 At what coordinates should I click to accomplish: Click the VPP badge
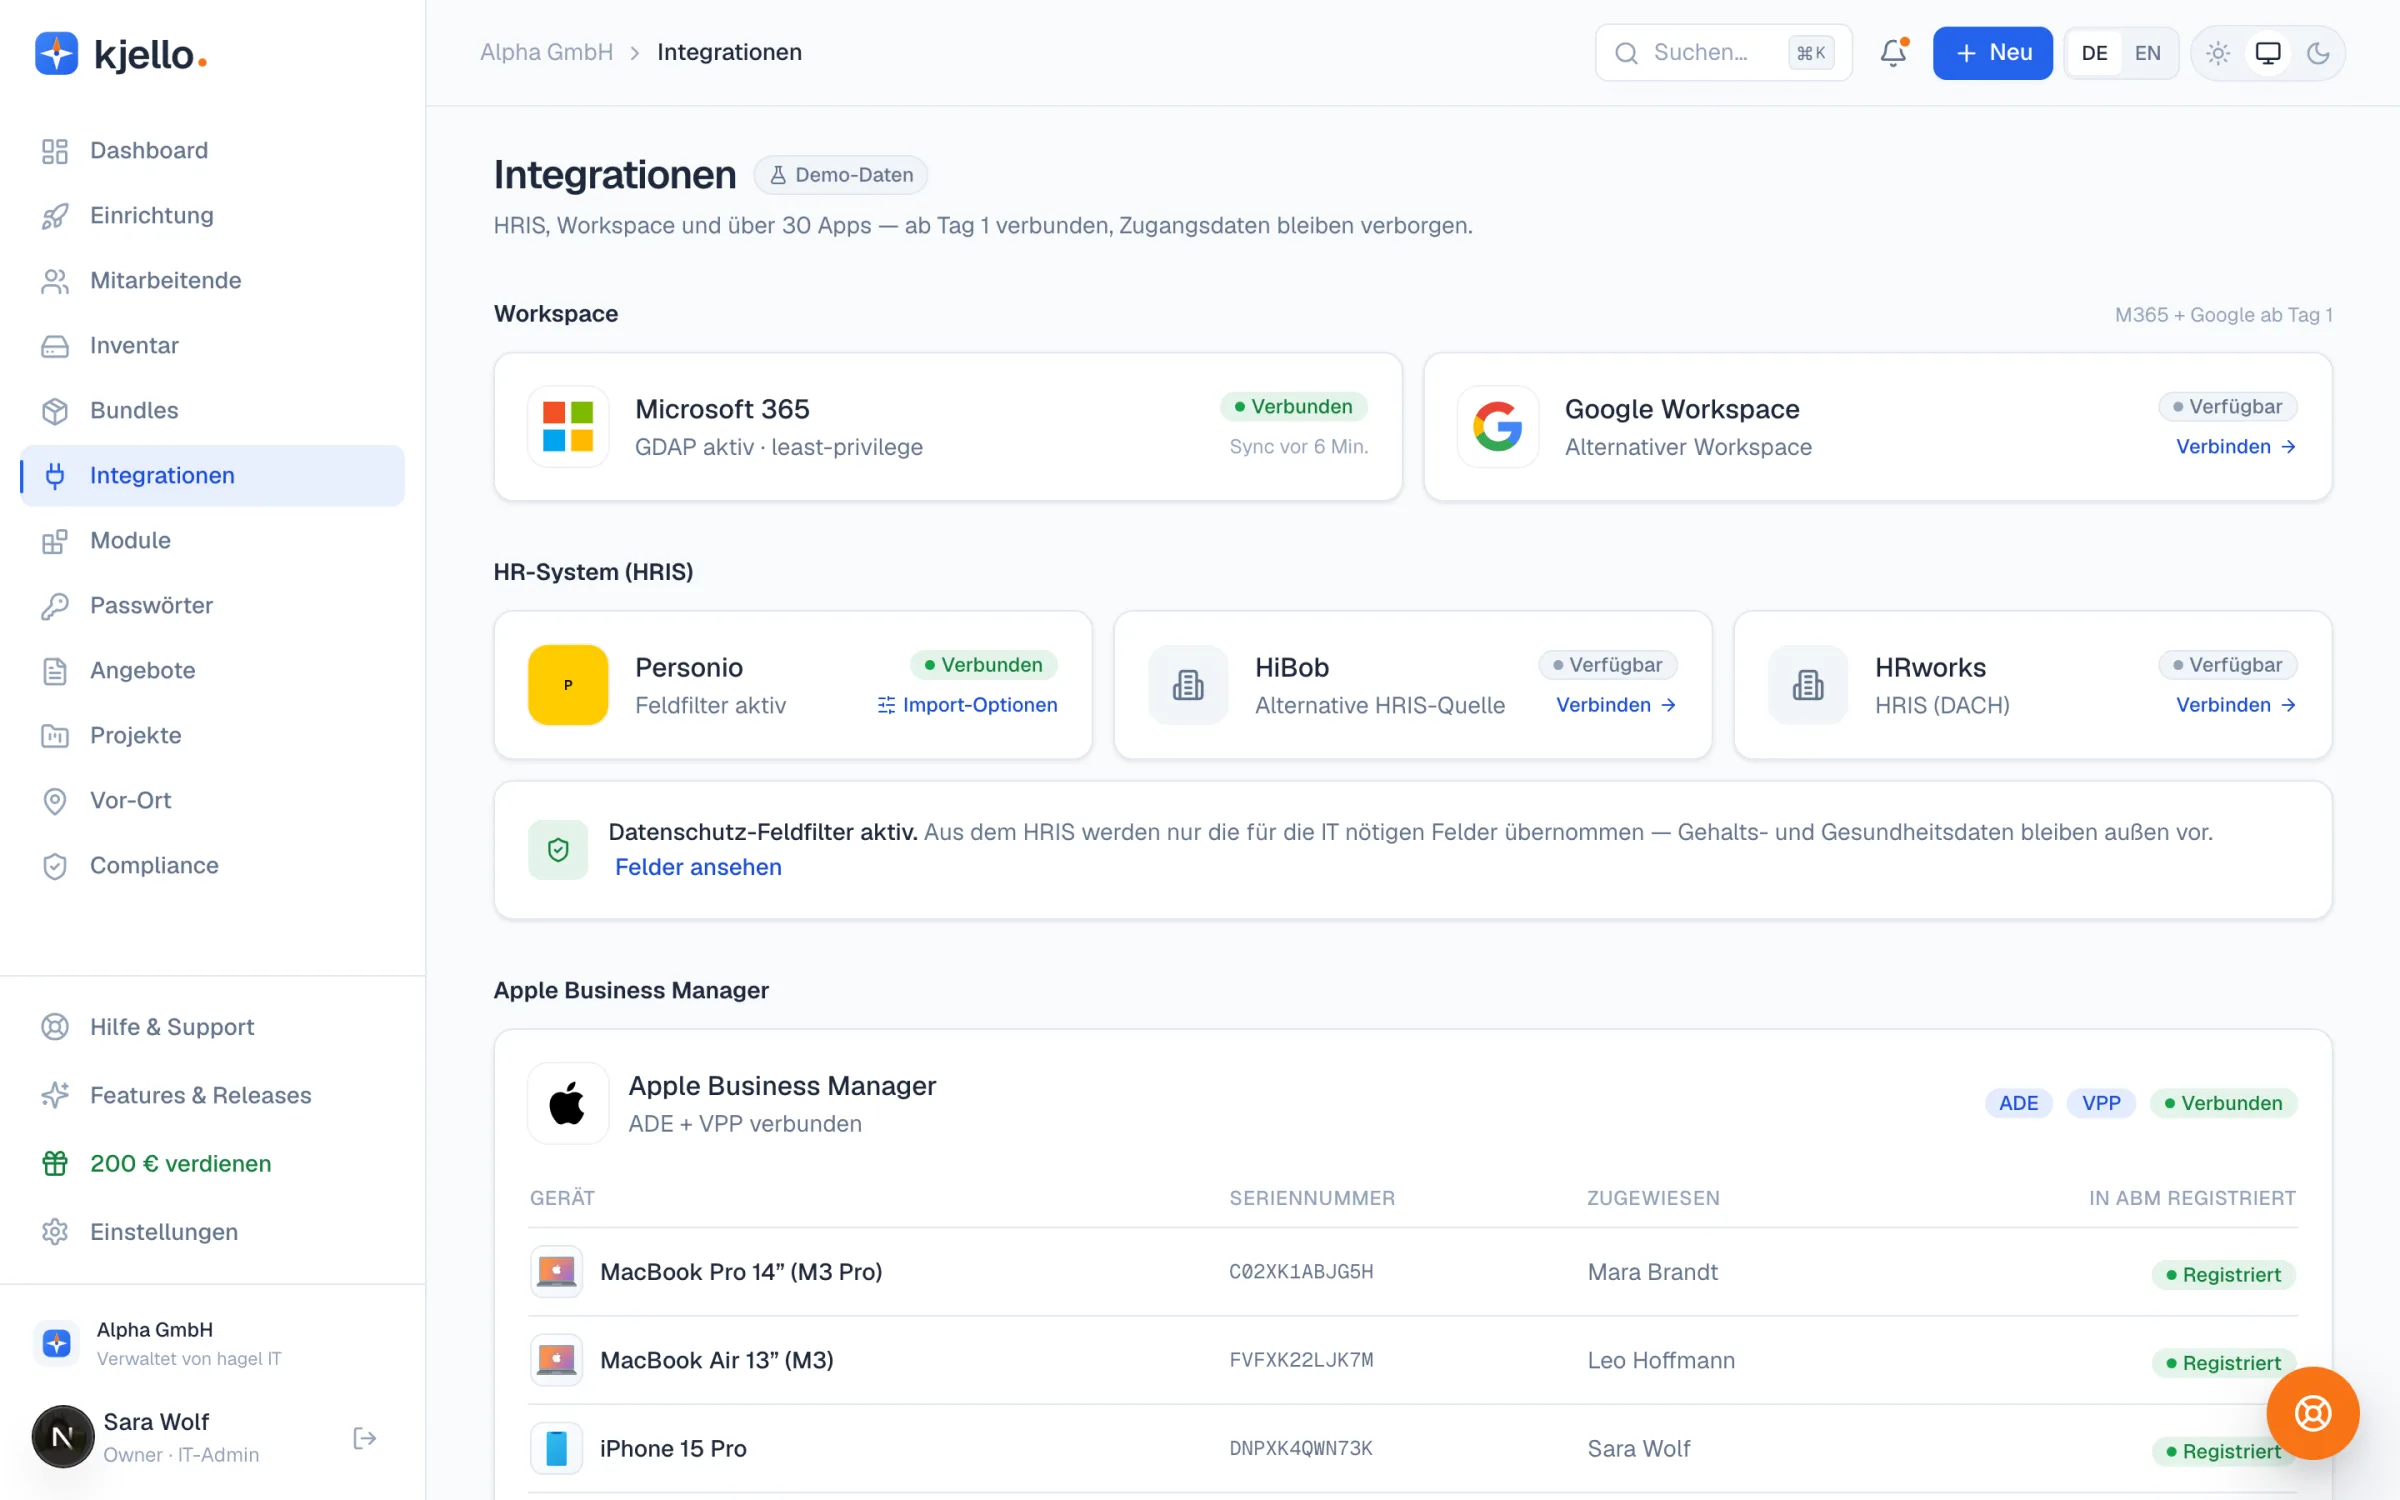click(x=2101, y=1103)
